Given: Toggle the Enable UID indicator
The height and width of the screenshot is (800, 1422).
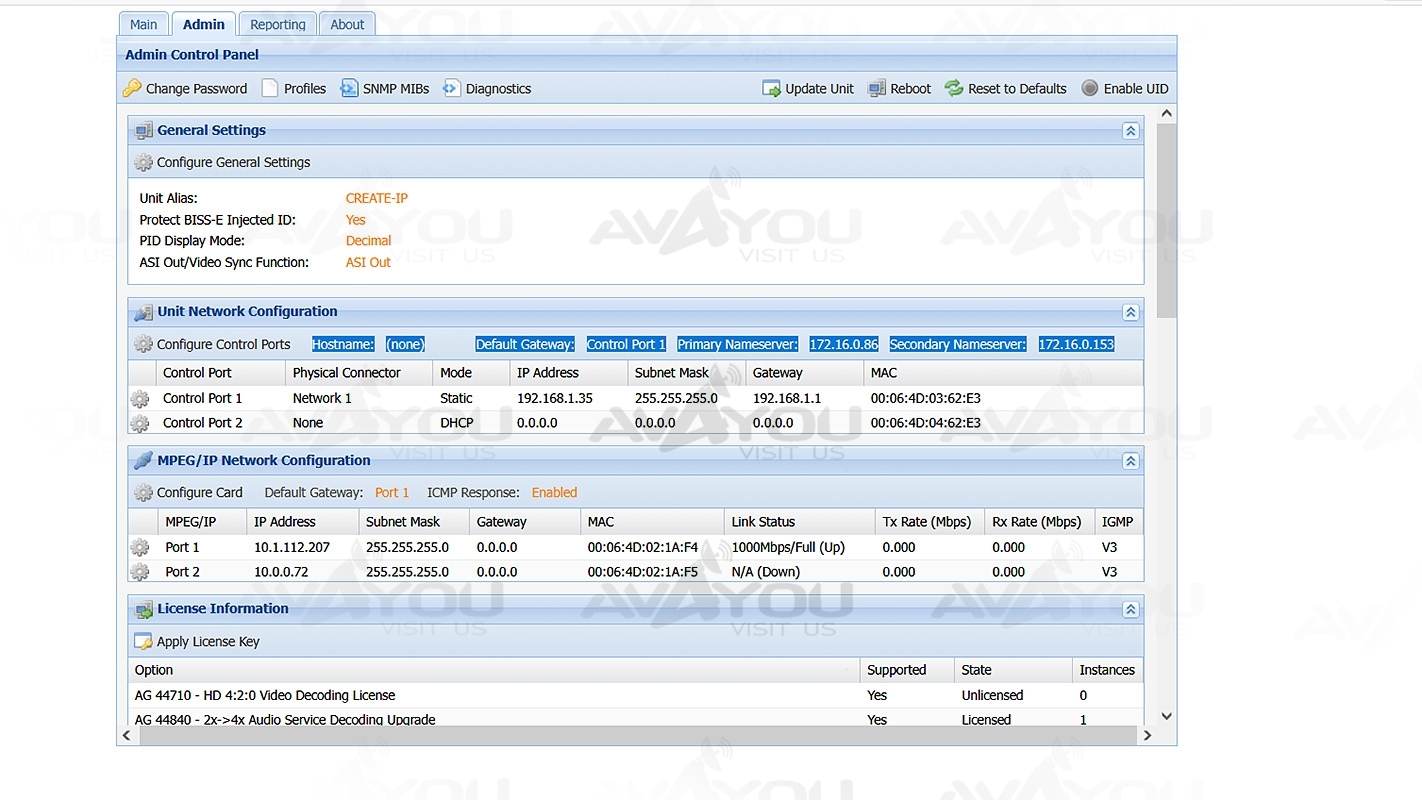Looking at the screenshot, I should coord(1090,89).
